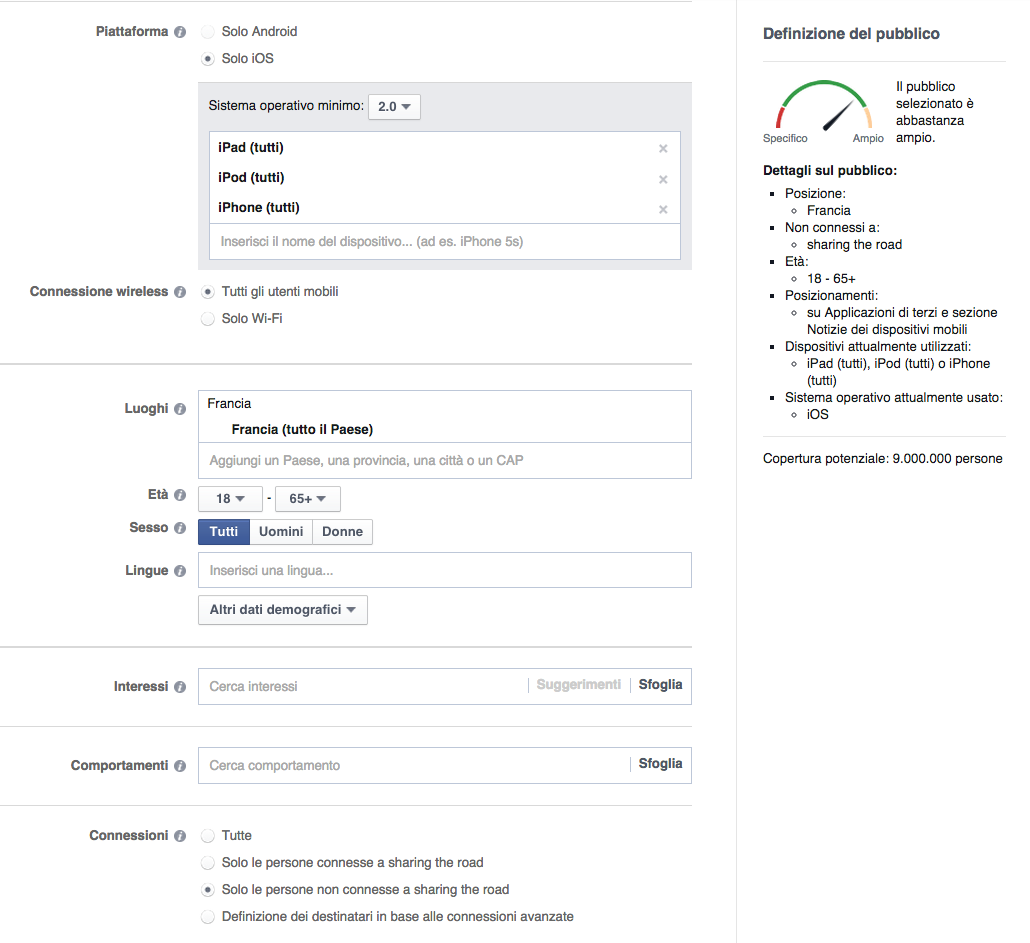Choose the Solo Wi-Fi connection option
This screenshot has height=943, width=1030.
[x=208, y=319]
